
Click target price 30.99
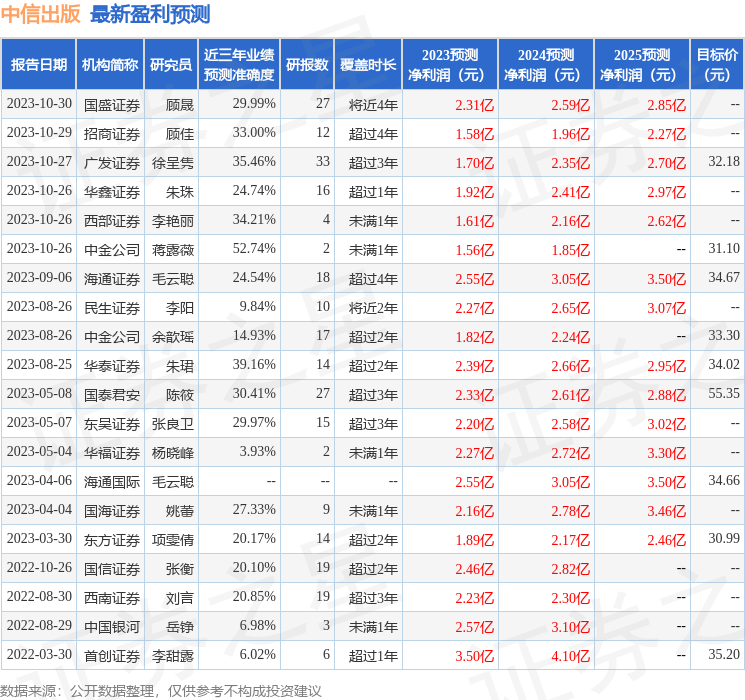pyautogui.click(x=724, y=538)
